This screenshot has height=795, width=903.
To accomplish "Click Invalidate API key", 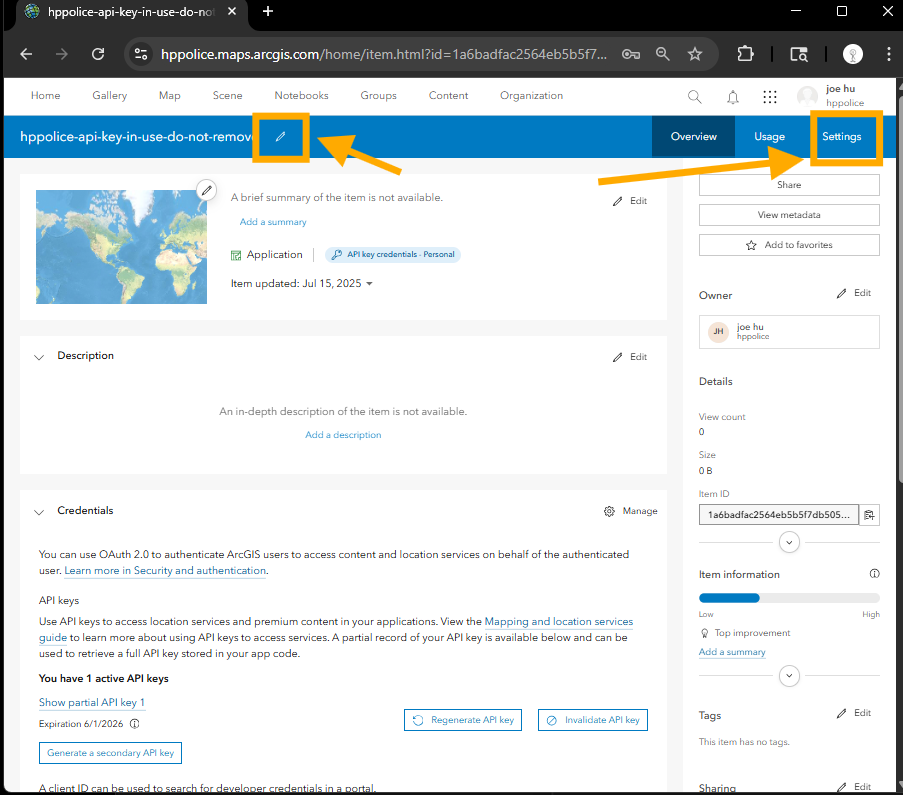I will coord(593,720).
